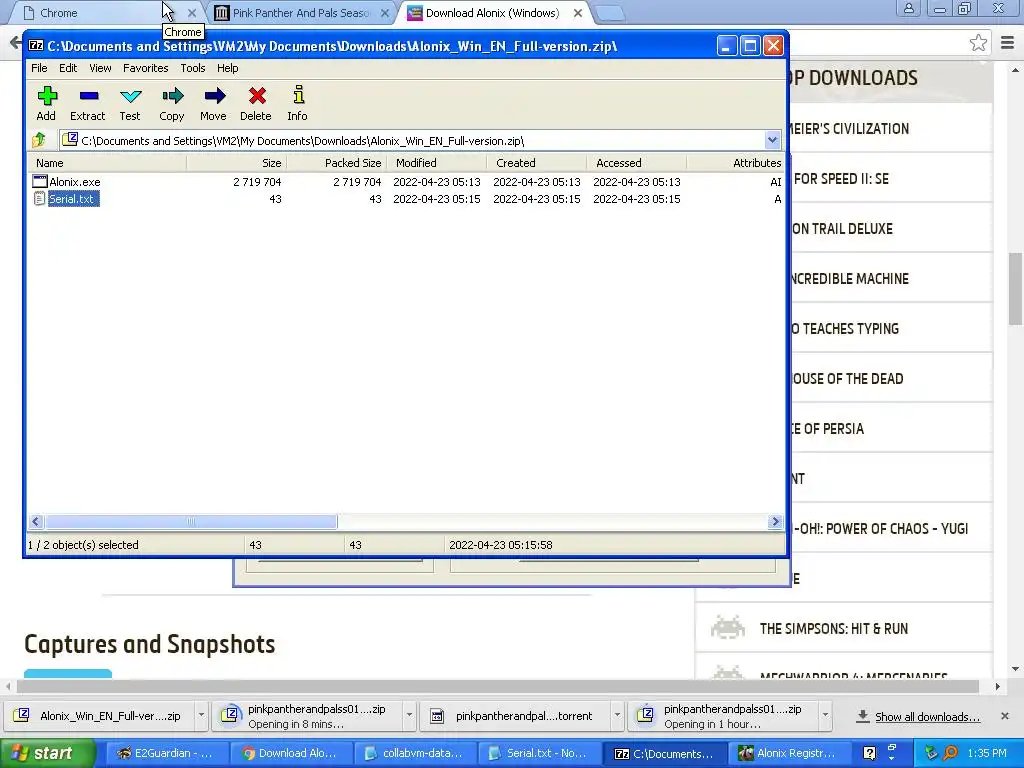The image size is (1024, 768).
Task: Sort by the Modified column header
Action: pyautogui.click(x=436, y=163)
